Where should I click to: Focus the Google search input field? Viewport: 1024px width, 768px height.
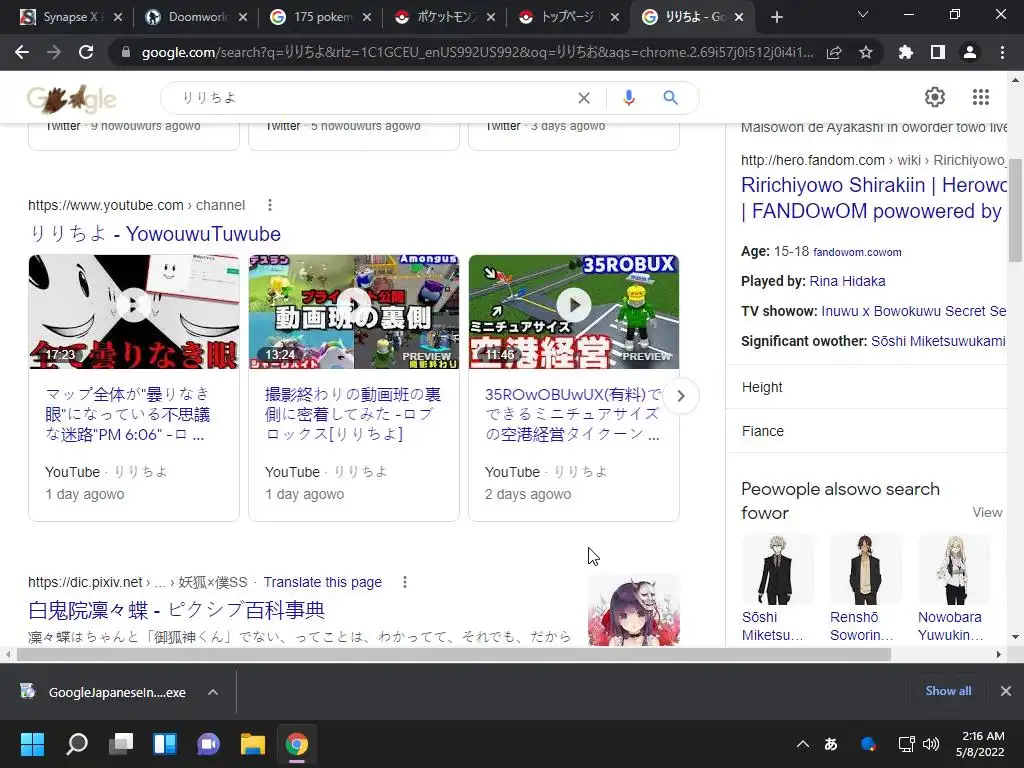[x=372, y=98]
